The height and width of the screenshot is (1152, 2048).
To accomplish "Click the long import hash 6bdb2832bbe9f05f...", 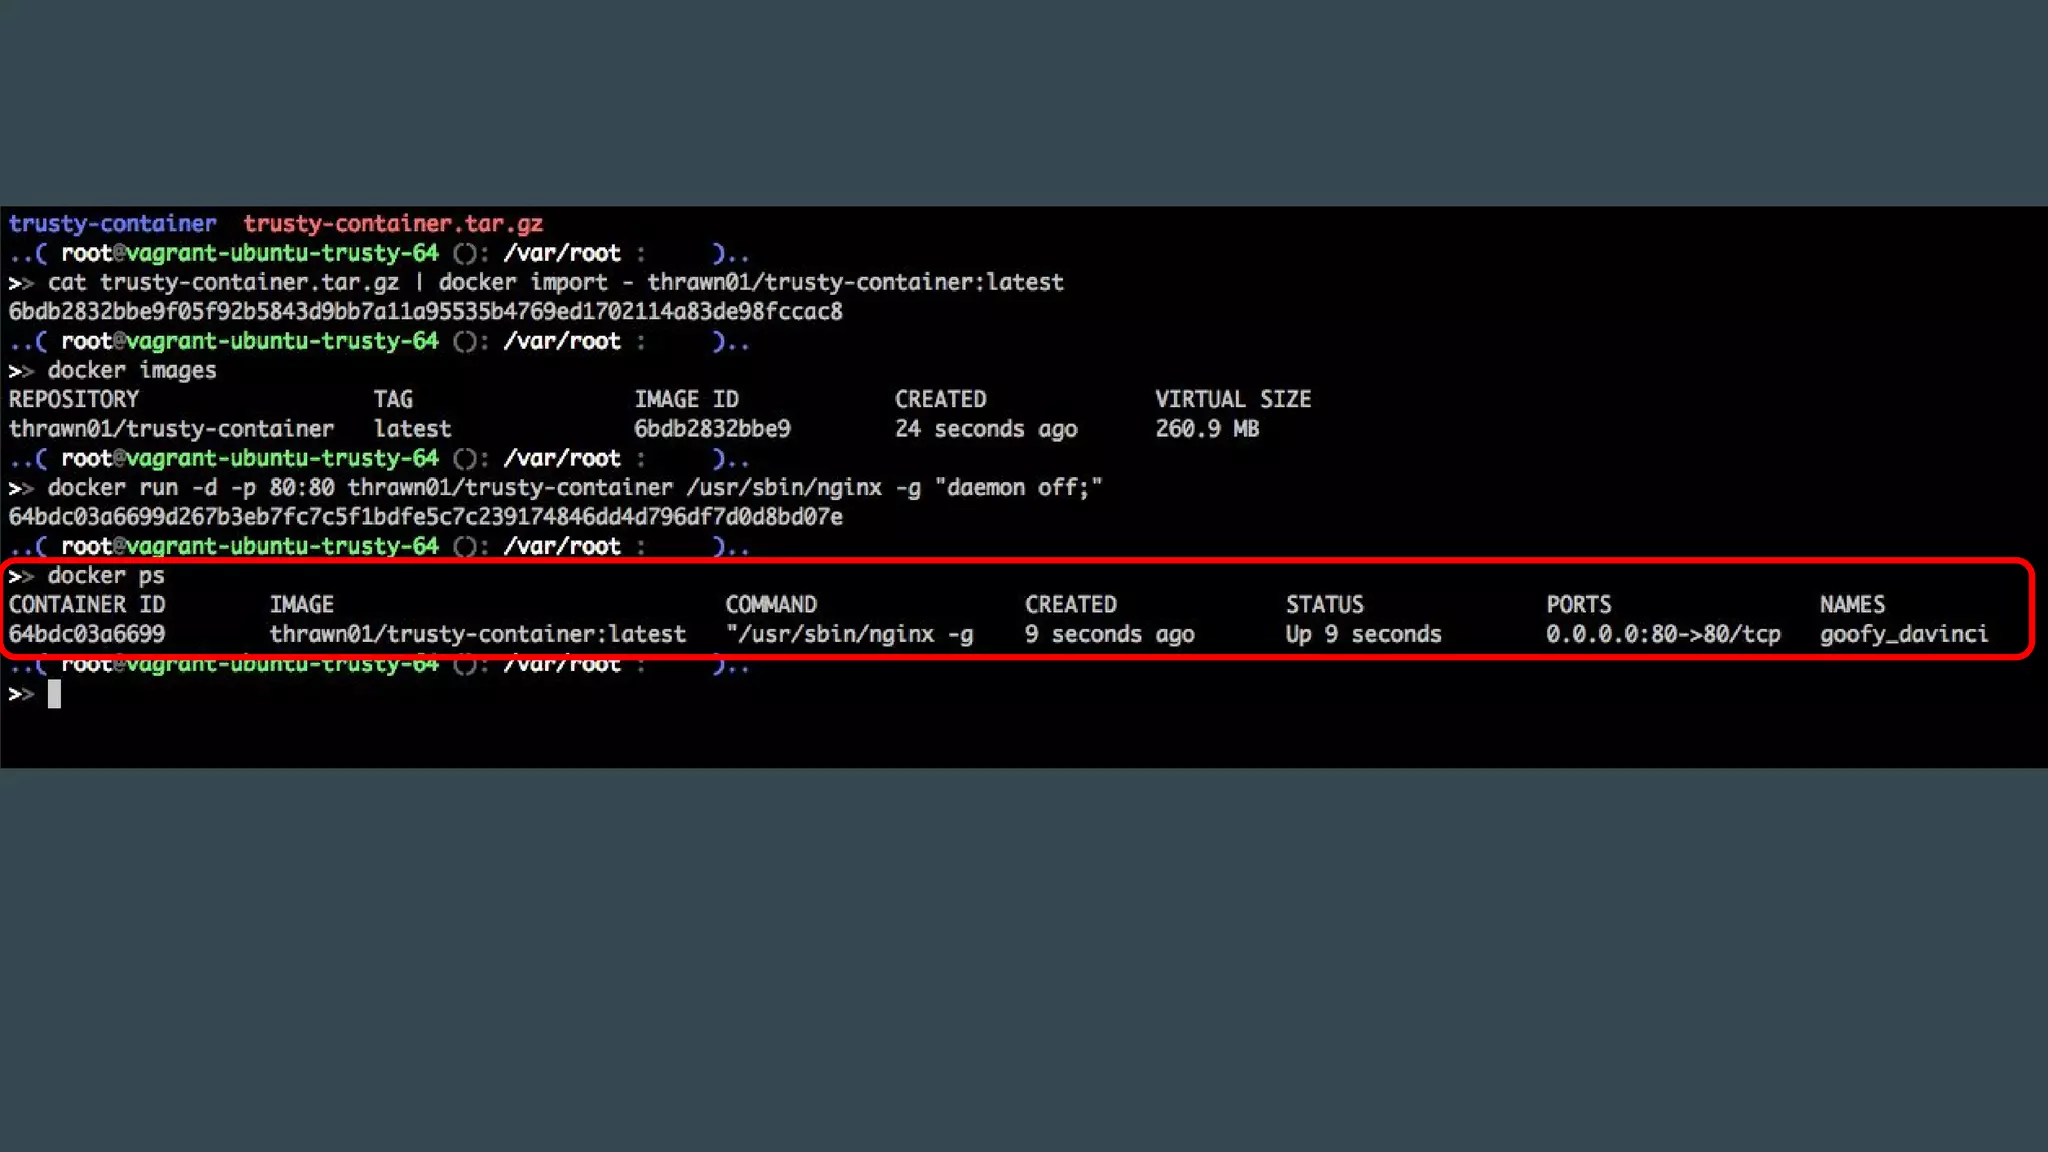I will coord(425,312).
